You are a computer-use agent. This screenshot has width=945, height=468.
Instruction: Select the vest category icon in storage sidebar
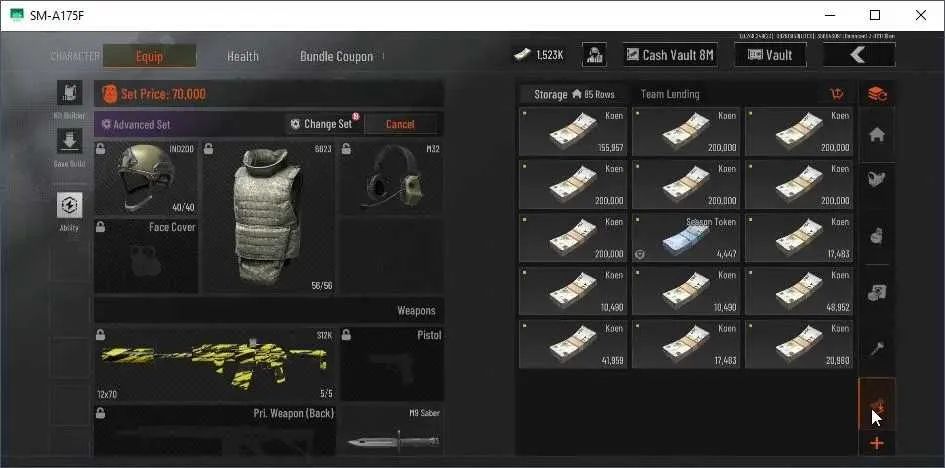(x=877, y=179)
